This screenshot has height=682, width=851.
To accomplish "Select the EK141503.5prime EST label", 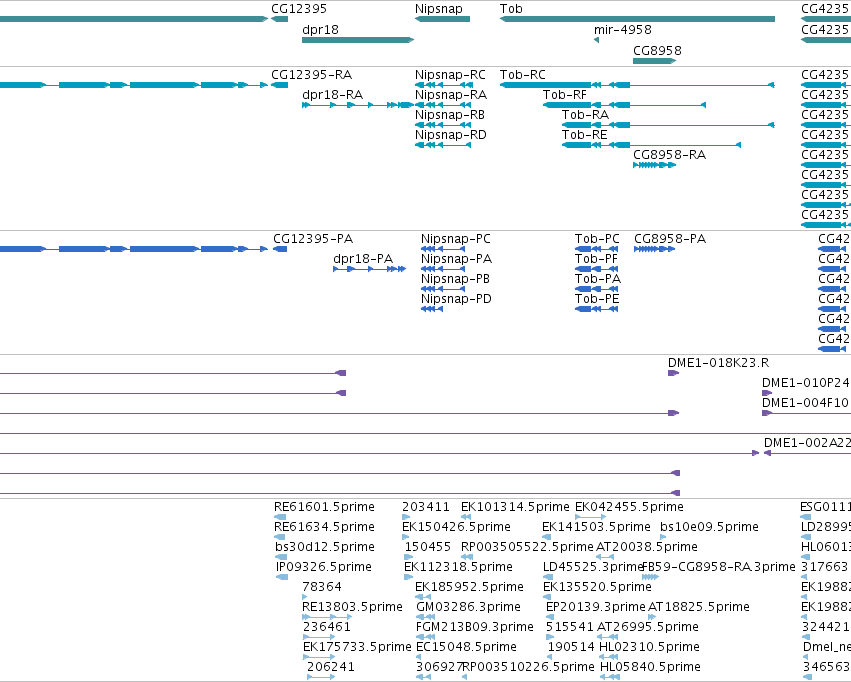I will (x=596, y=527).
